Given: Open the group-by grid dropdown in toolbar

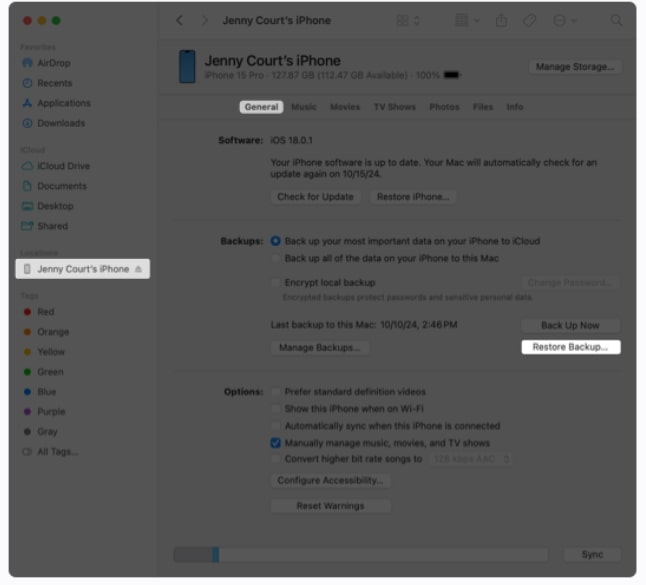Looking at the screenshot, I should tap(467, 20).
